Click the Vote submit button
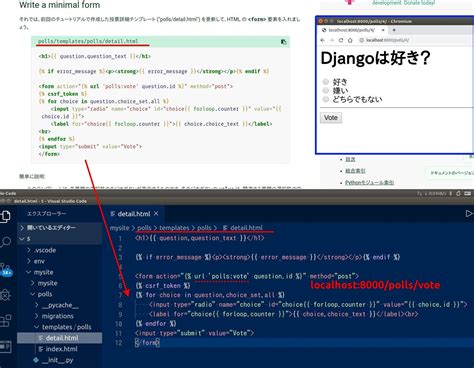This screenshot has width=474, height=368. pyautogui.click(x=331, y=118)
